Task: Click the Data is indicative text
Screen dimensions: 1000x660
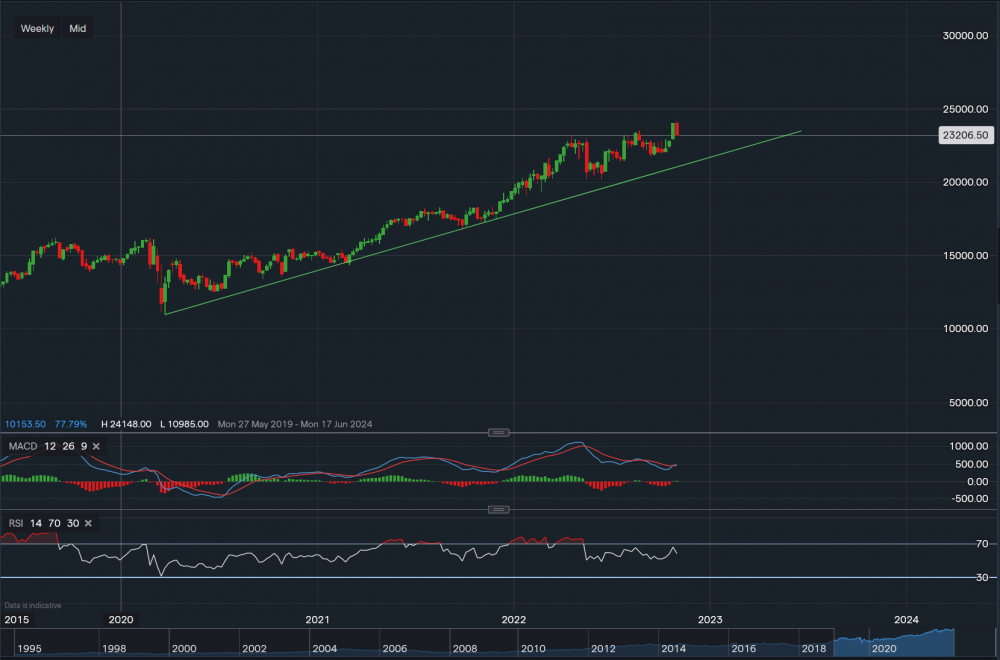Action: click(x=31, y=605)
